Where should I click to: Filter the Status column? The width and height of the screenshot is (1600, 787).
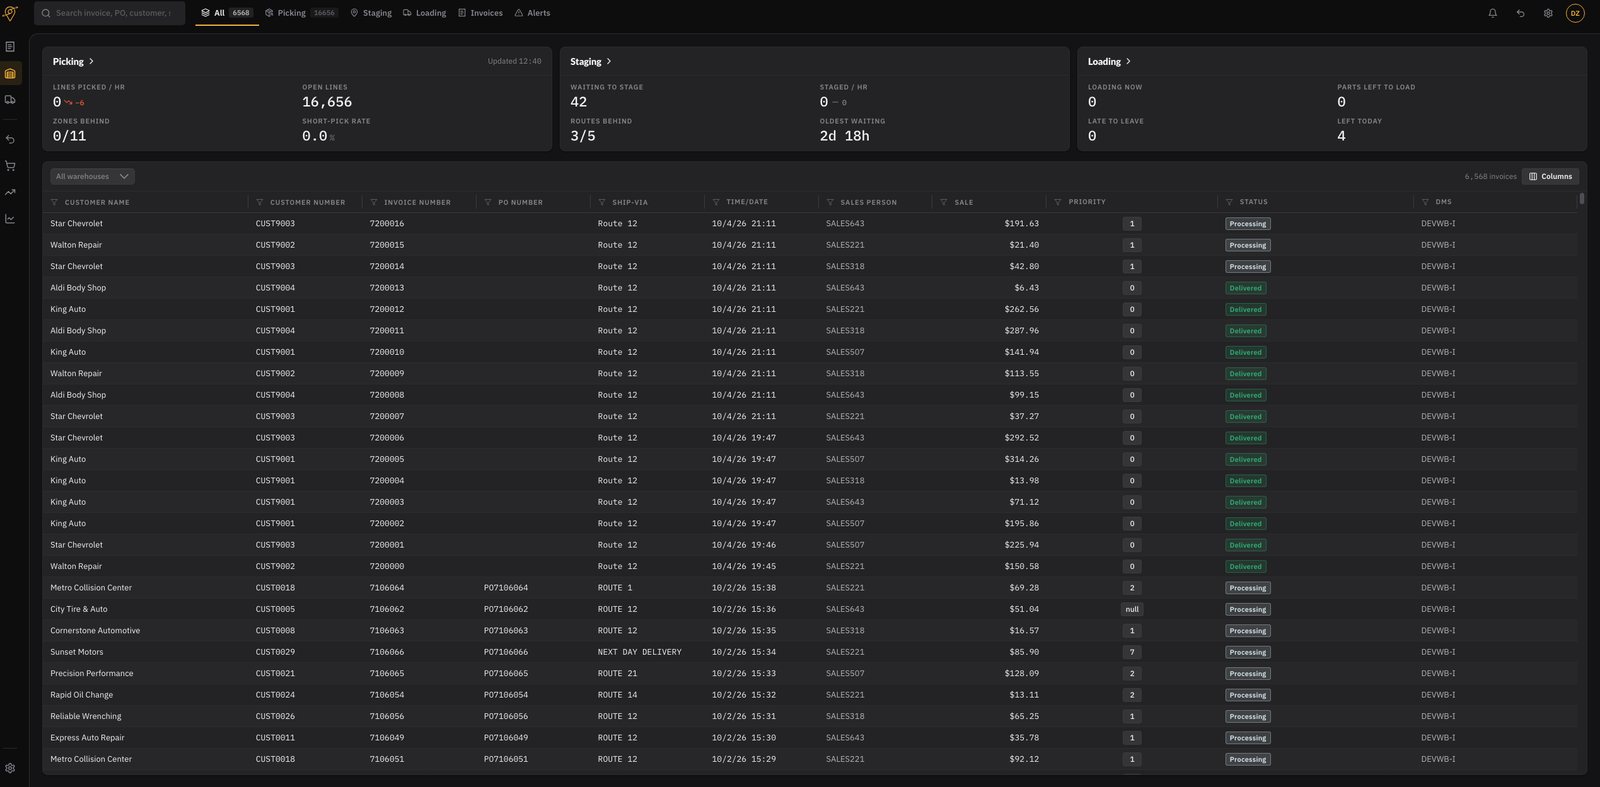(x=1230, y=202)
